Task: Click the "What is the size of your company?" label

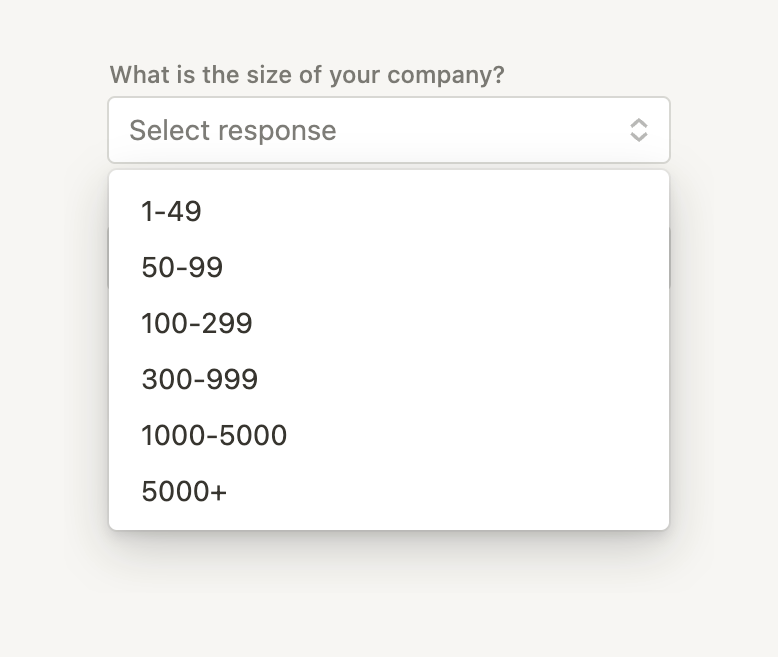Action: tap(307, 75)
